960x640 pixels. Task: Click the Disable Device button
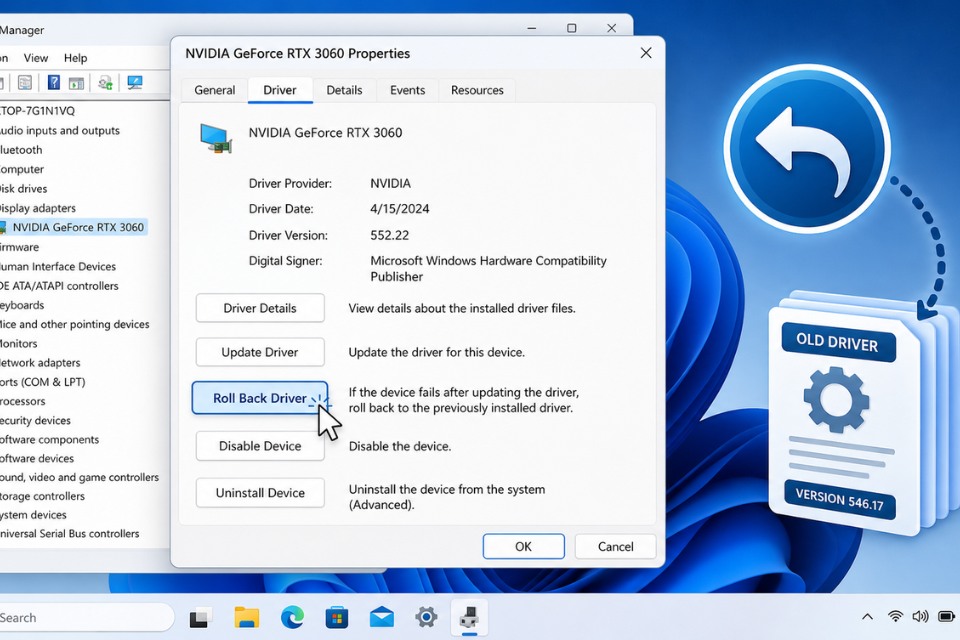pyautogui.click(x=260, y=446)
